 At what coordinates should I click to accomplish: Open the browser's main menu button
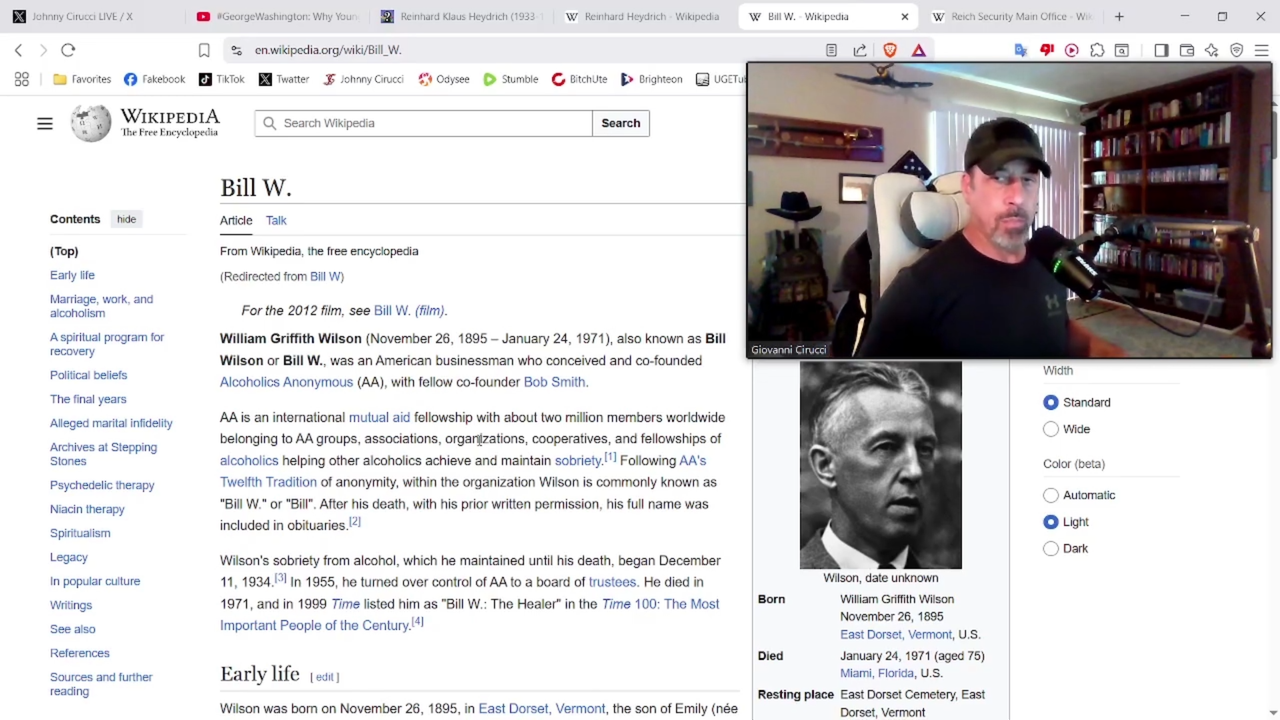tap(1261, 50)
